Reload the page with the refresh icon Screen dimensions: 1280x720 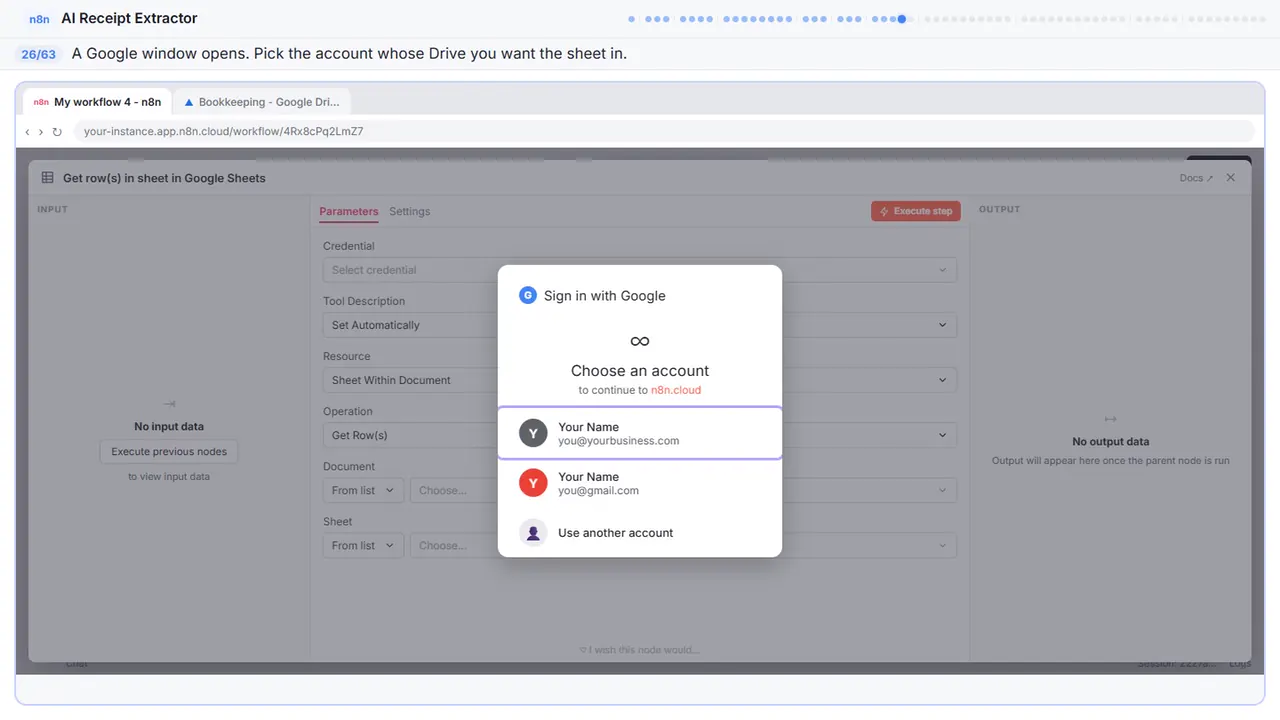point(57,131)
